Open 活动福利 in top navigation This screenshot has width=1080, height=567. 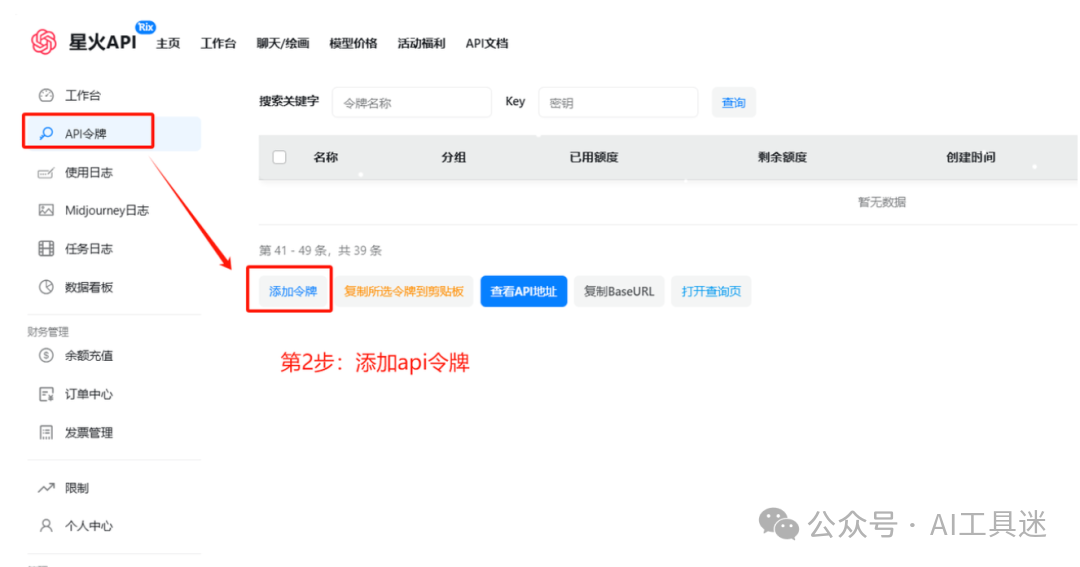pos(422,43)
